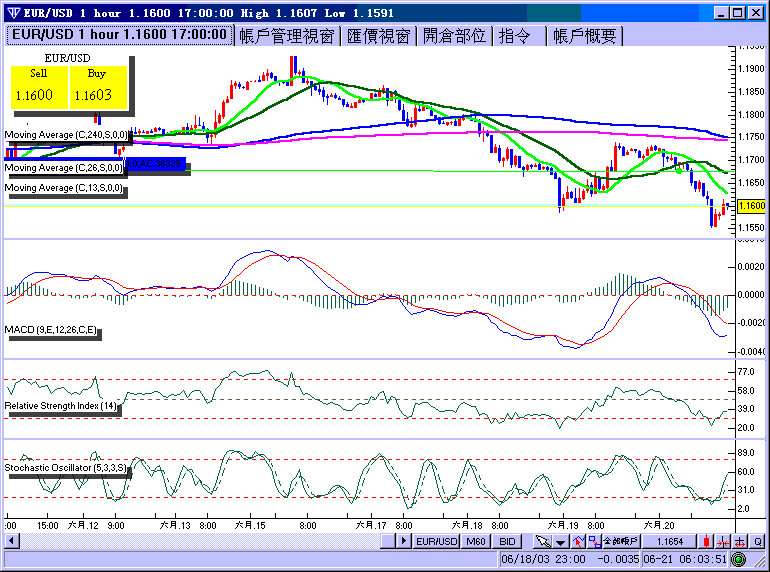Click the 全部帳戶 accounts button
Image resolution: width=770 pixels, height=572 pixels.
[x=621, y=541]
